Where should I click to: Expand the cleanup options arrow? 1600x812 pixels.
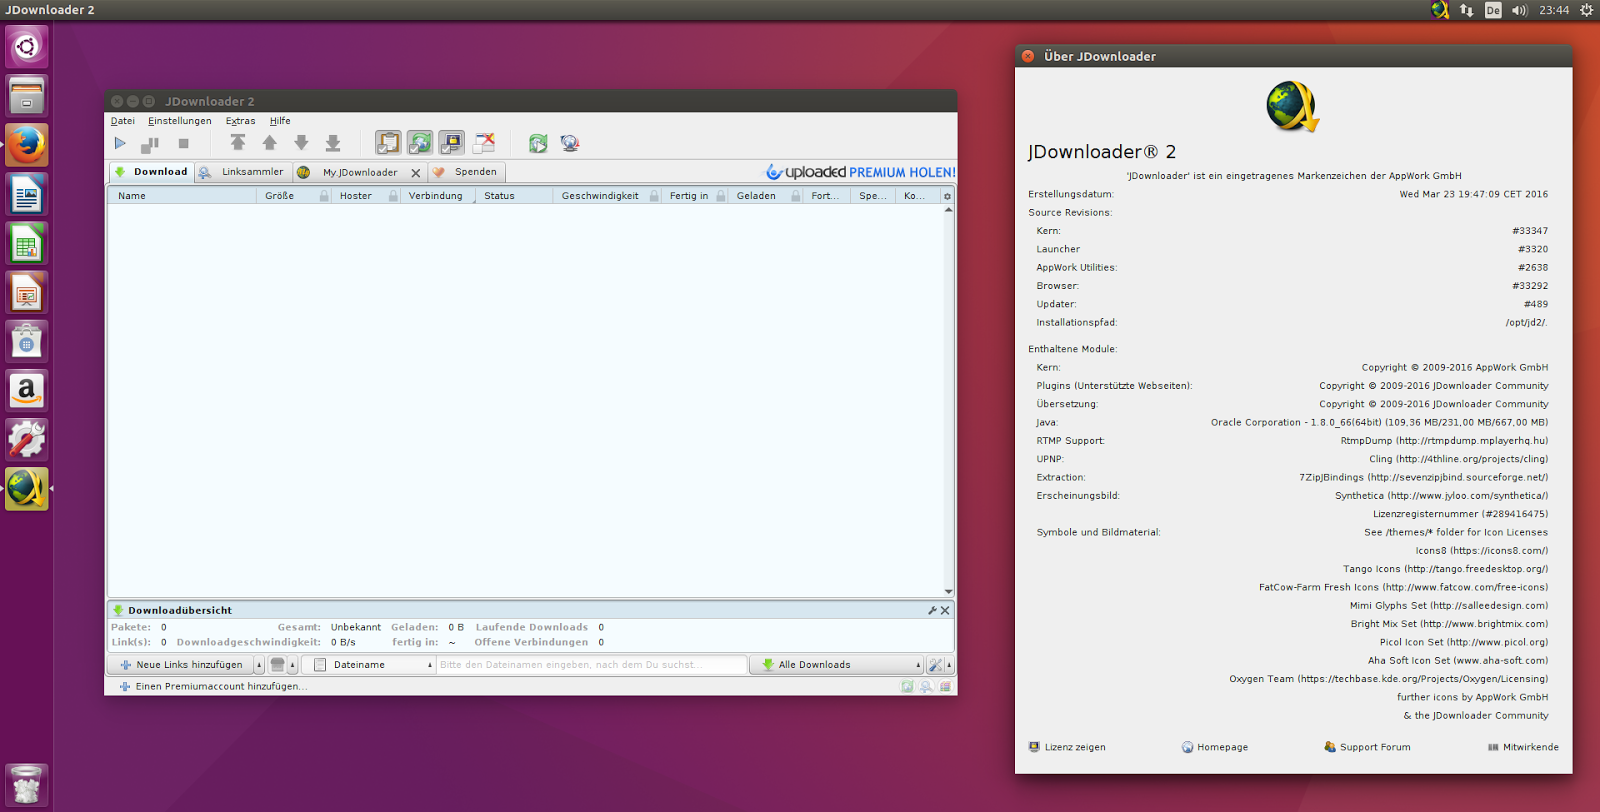tap(293, 665)
